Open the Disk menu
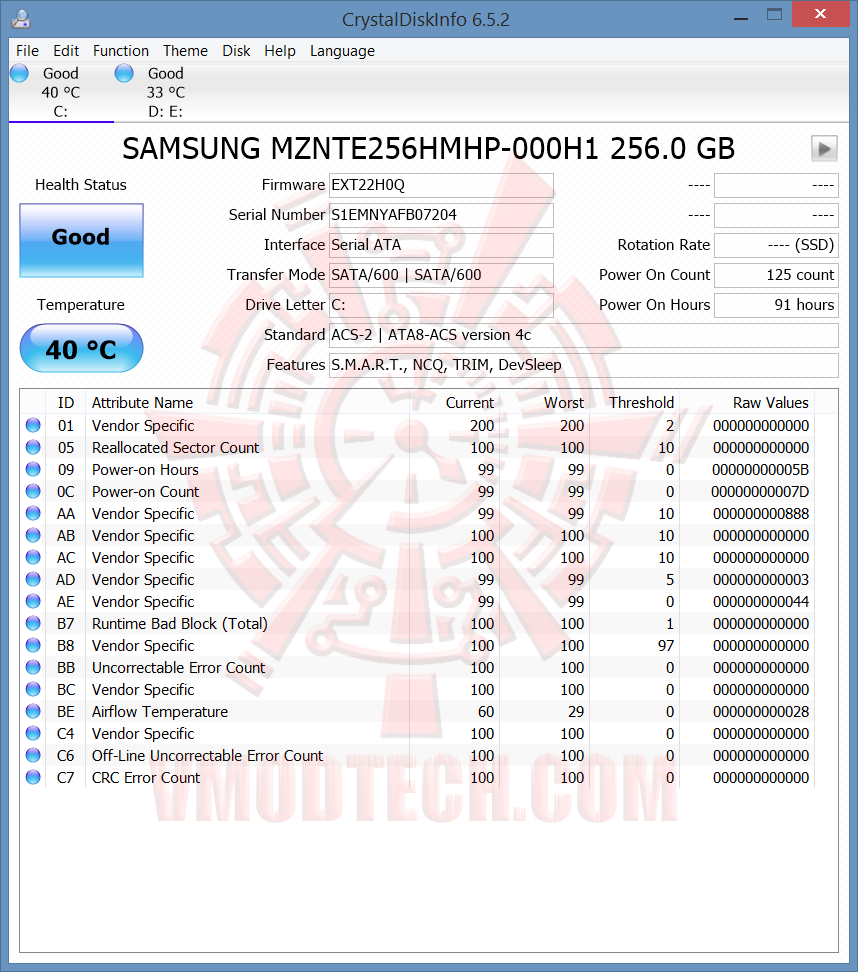 coord(236,51)
